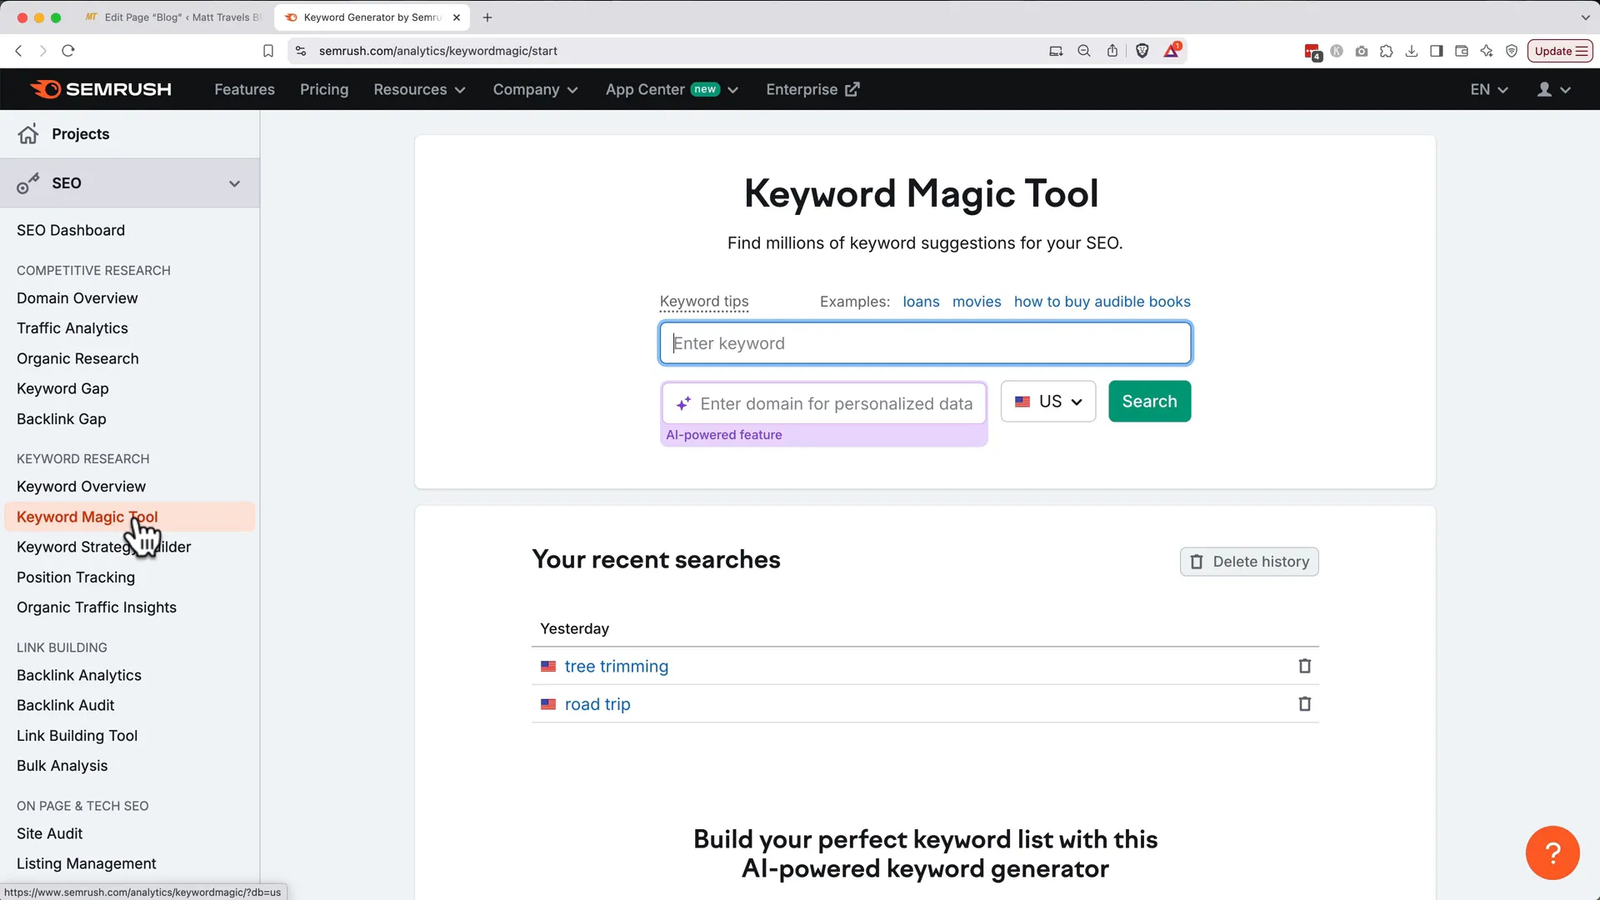Open Keyword Overview in sidebar
The width and height of the screenshot is (1600, 900).
(x=81, y=486)
